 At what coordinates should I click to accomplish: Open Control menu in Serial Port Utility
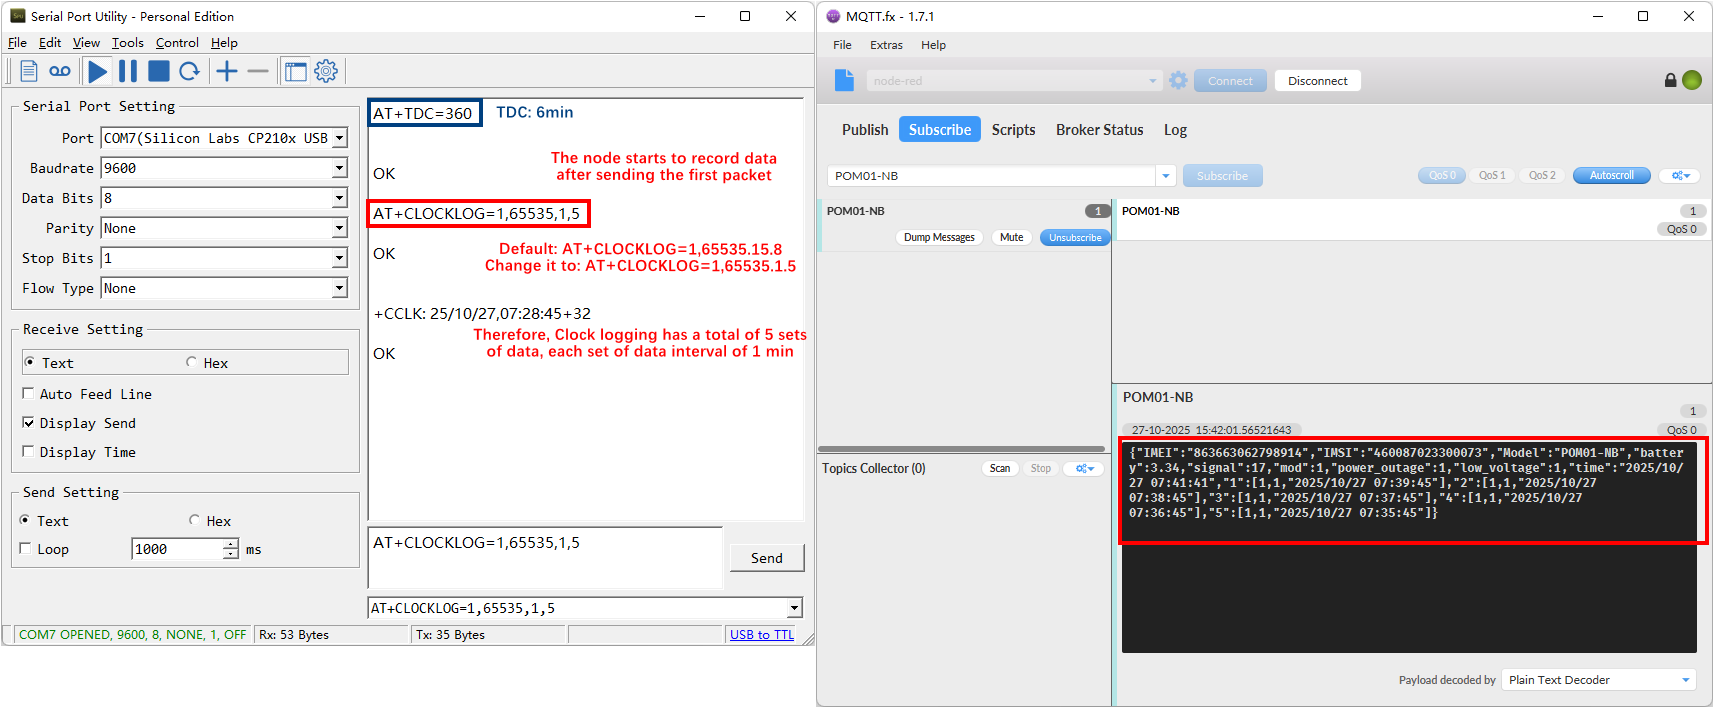pyautogui.click(x=177, y=43)
